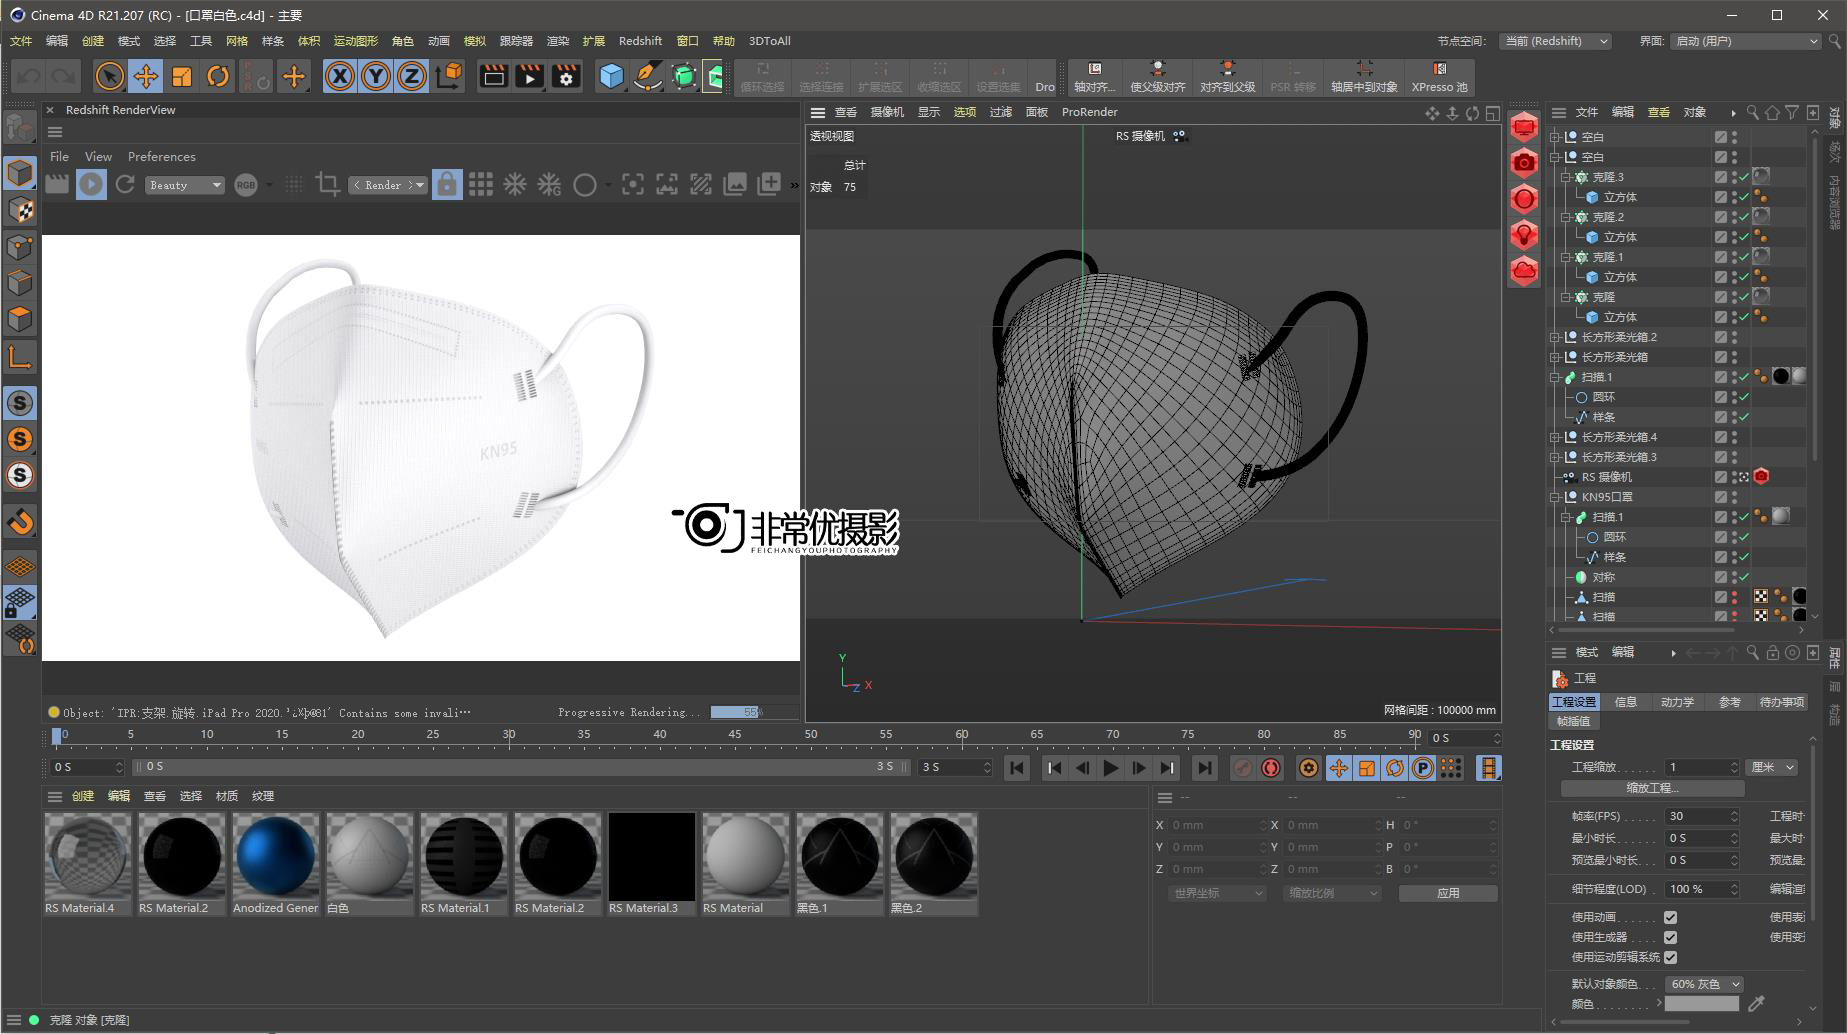The image size is (1847, 1034).
Task: Click the crop region icon in RenderView
Action: (327, 184)
